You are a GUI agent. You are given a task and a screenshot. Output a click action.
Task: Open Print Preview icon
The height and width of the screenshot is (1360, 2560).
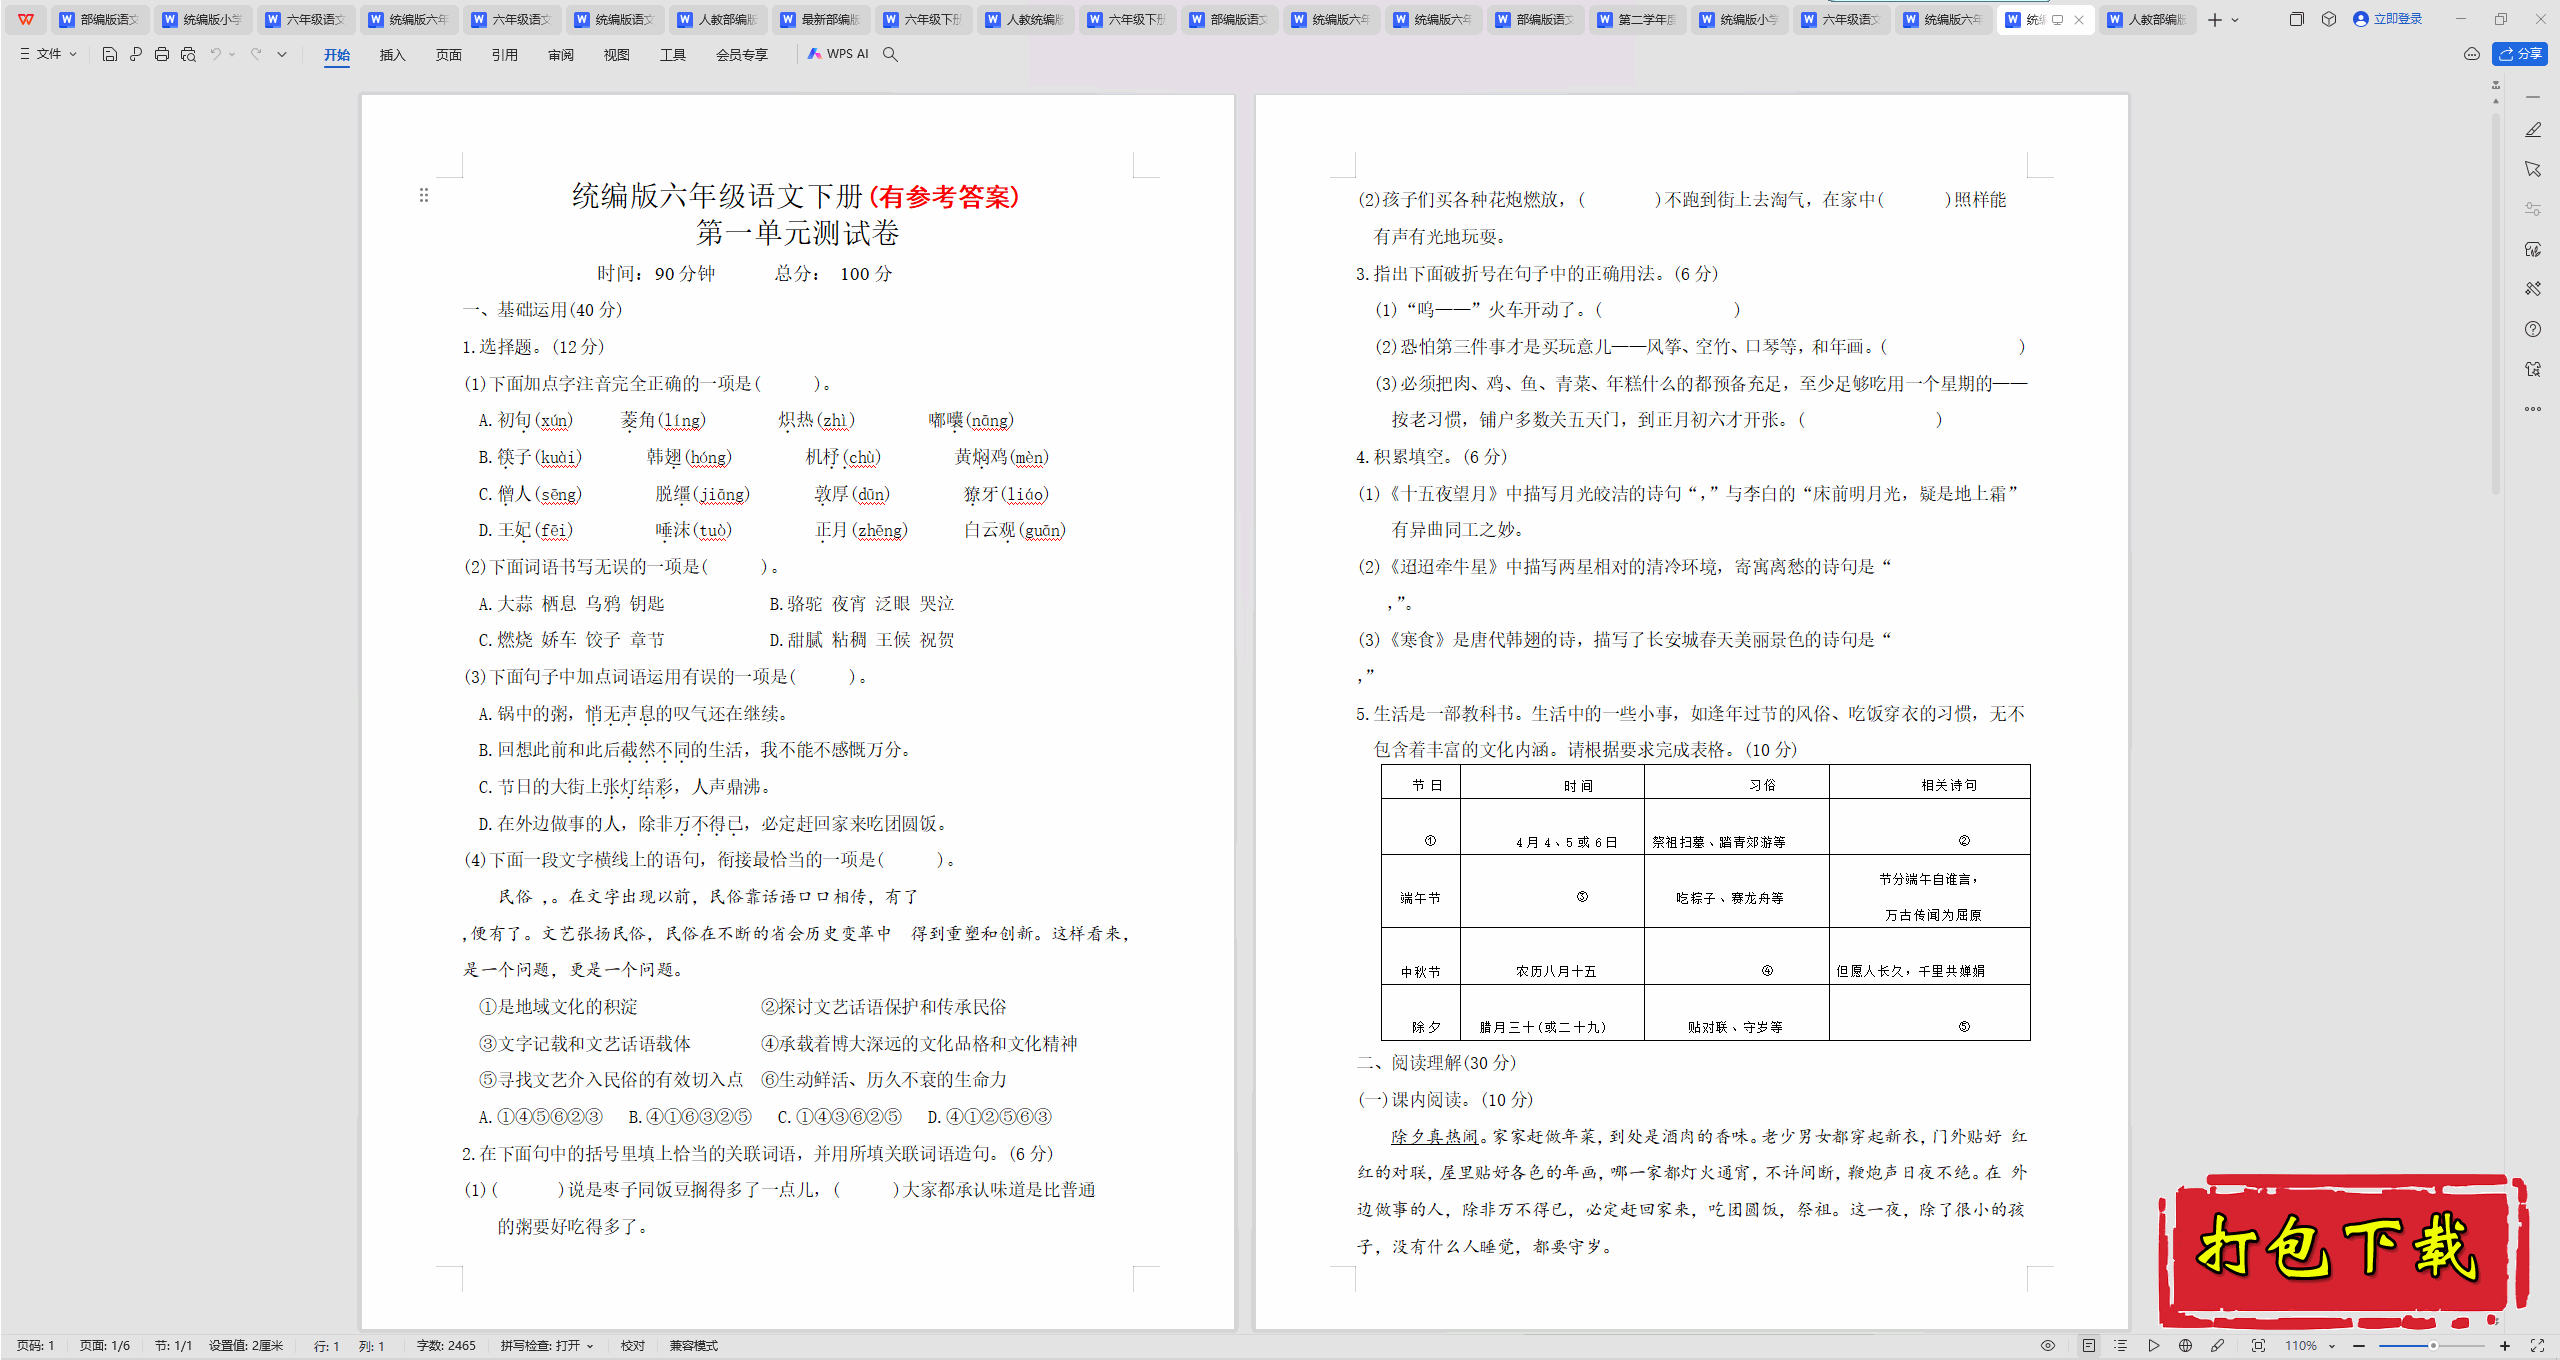pos(188,54)
